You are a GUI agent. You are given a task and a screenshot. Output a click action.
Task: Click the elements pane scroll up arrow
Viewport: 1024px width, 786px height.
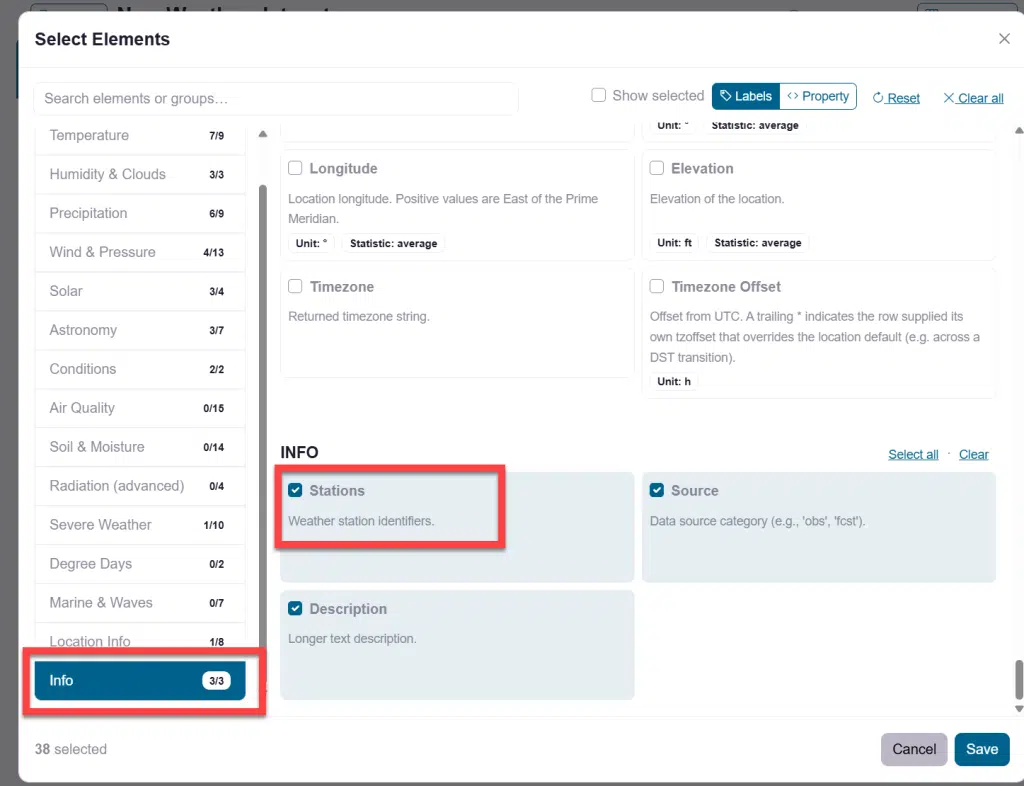click(1019, 131)
